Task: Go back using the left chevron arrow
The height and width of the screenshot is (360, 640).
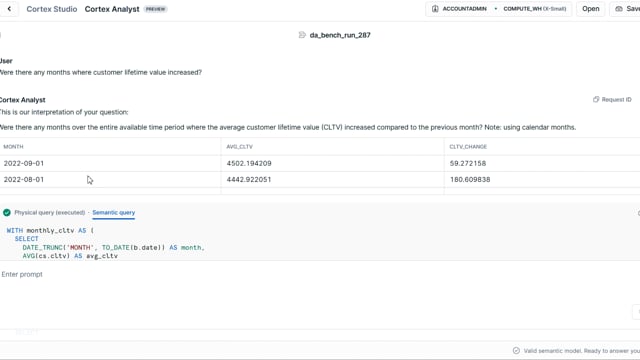Action: (x=9, y=9)
